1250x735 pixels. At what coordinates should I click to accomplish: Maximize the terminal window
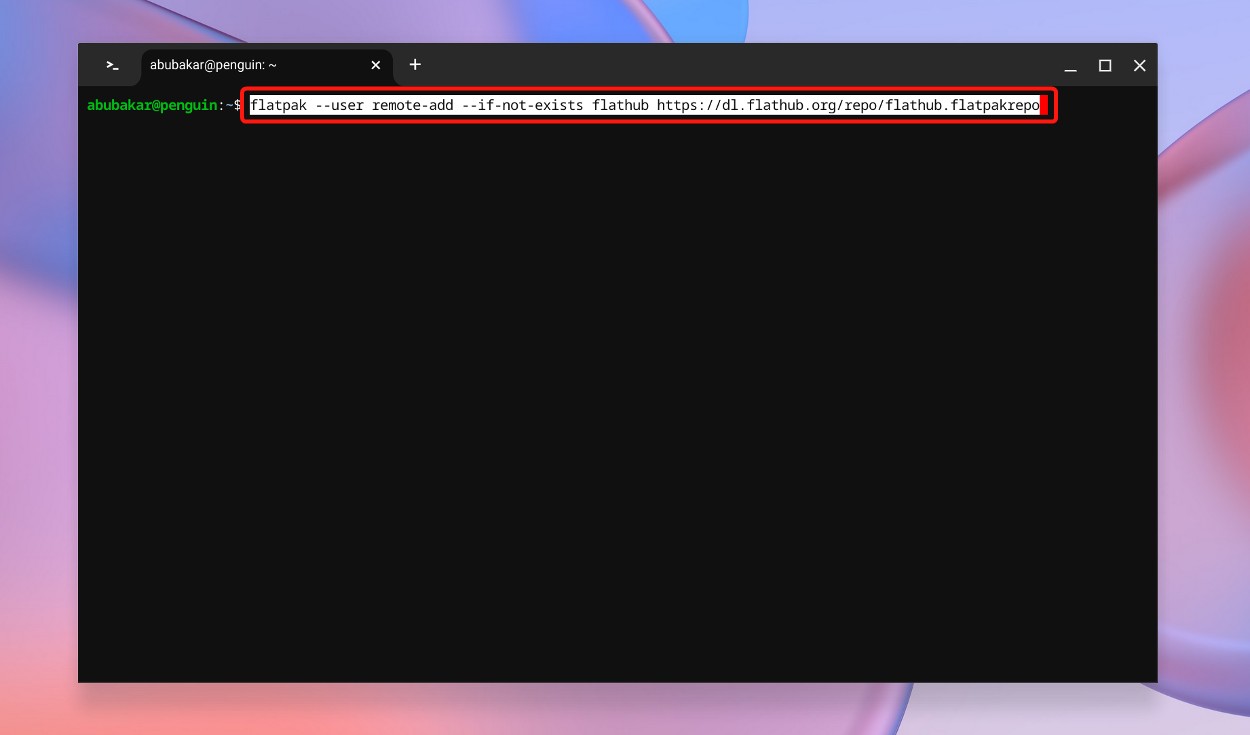[x=1104, y=65]
